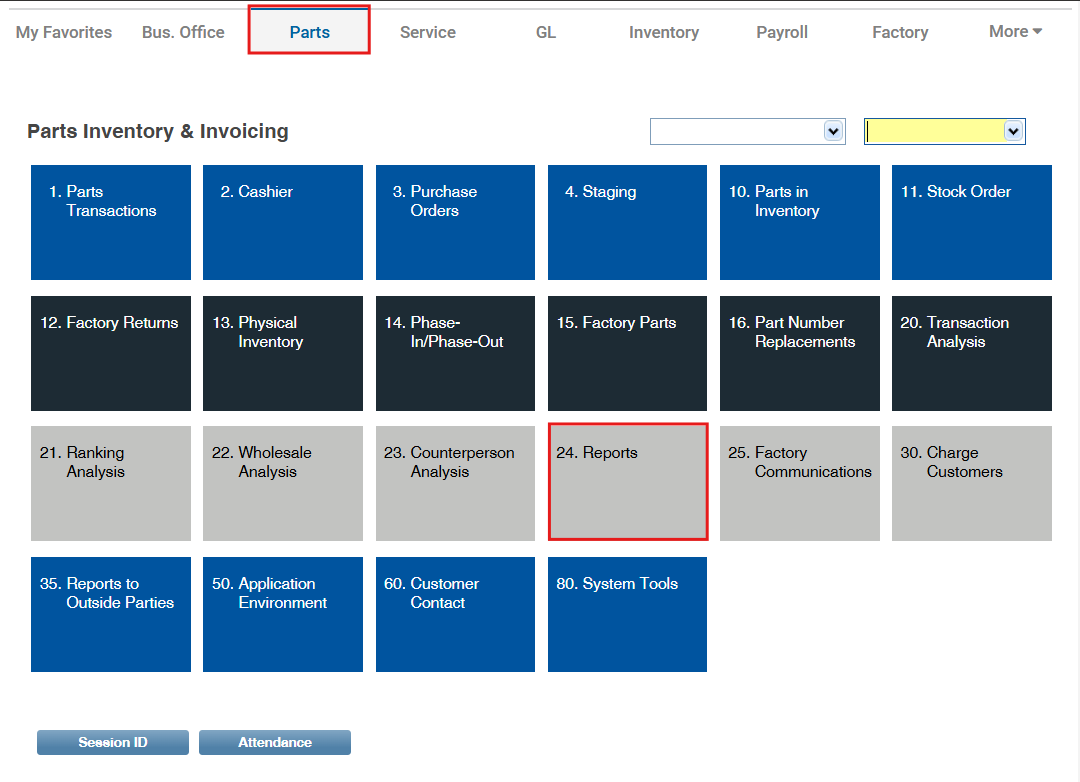Click the Session ID button
Viewport: 1080px width, 782px height.
tap(113, 743)
